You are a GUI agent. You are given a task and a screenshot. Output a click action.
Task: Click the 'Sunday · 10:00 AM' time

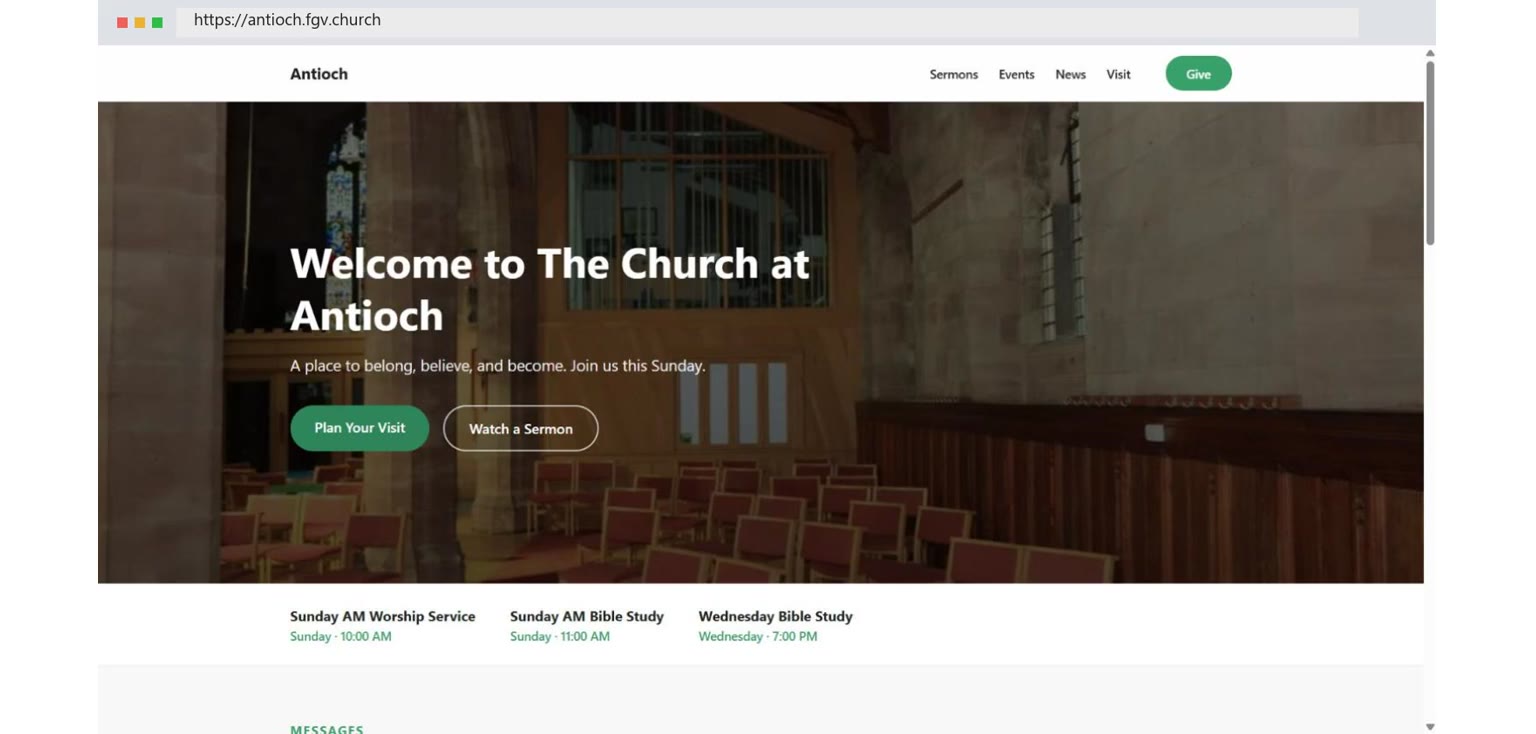(341, 636)
